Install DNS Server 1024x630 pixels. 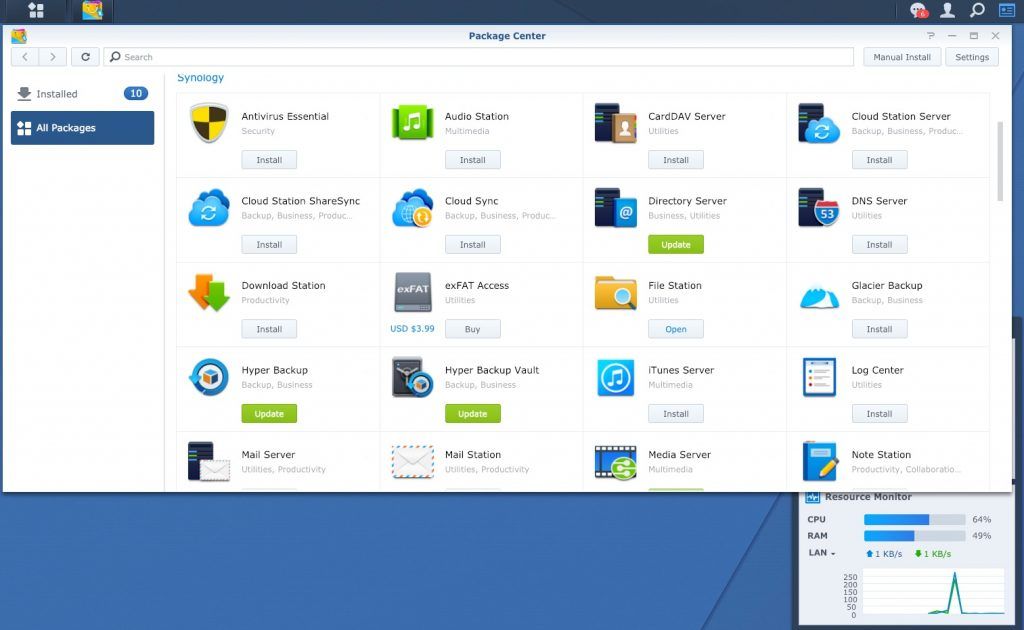(x=879, y=245)
